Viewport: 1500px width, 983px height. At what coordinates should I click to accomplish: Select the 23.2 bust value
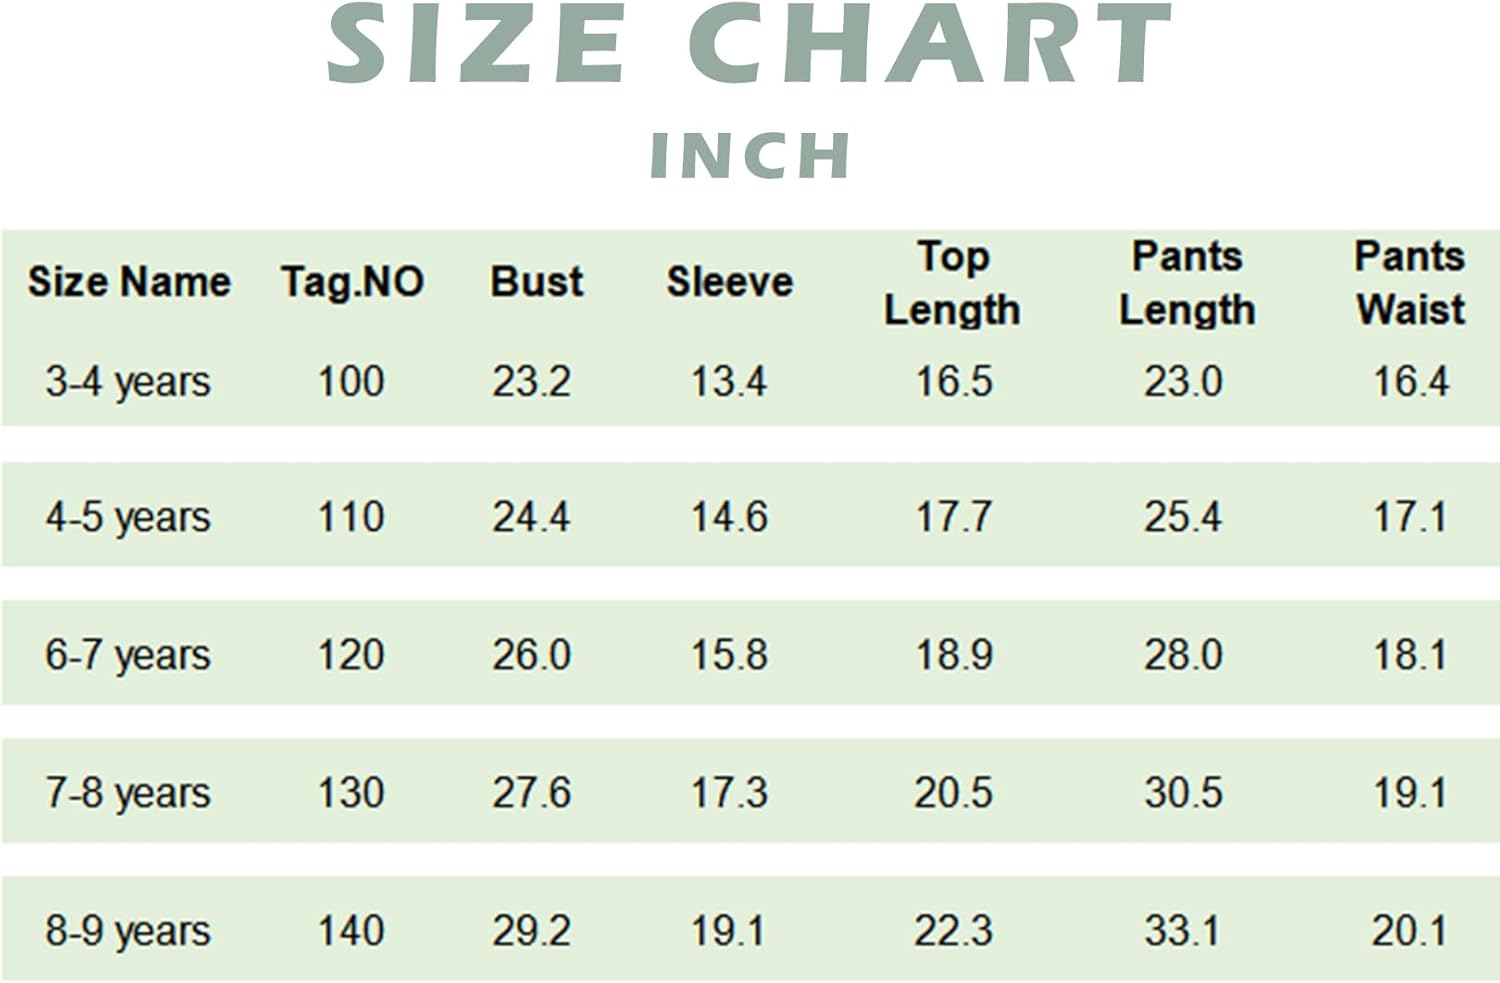531,382
